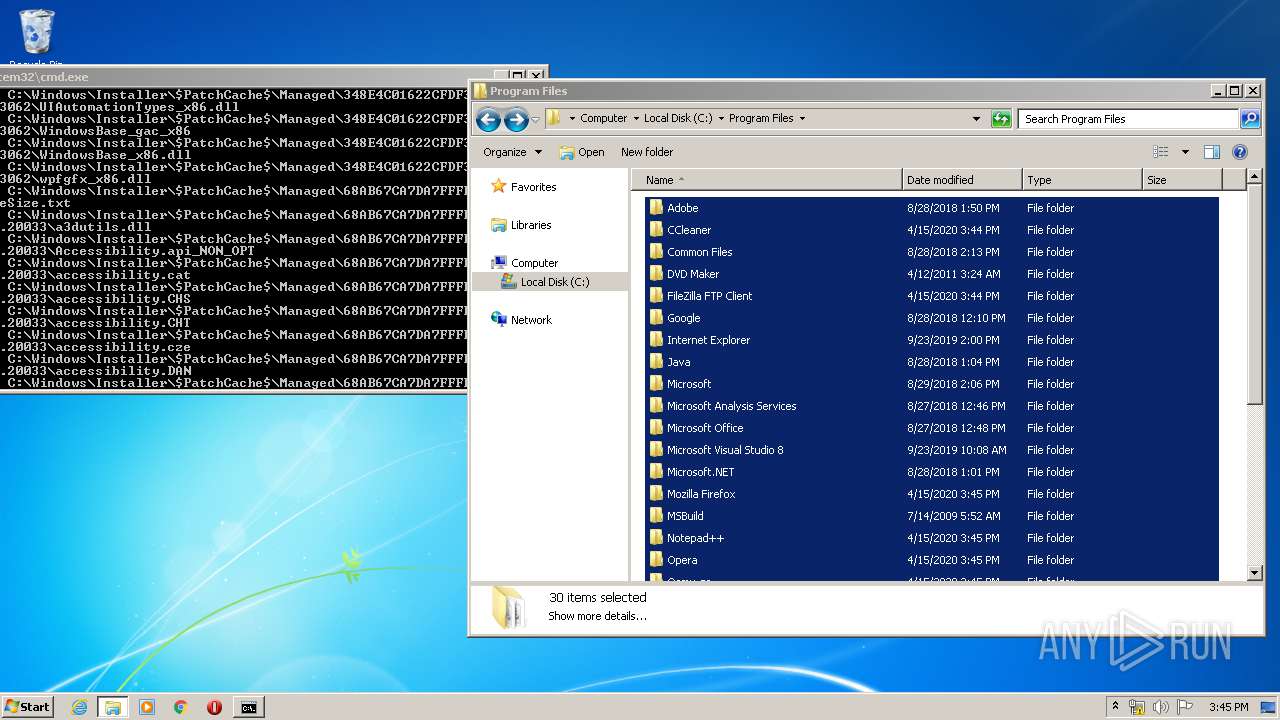
Task: Expand the Program Files breadcrumb arrow
Action: pyautogui.click(x=802, y=118)
